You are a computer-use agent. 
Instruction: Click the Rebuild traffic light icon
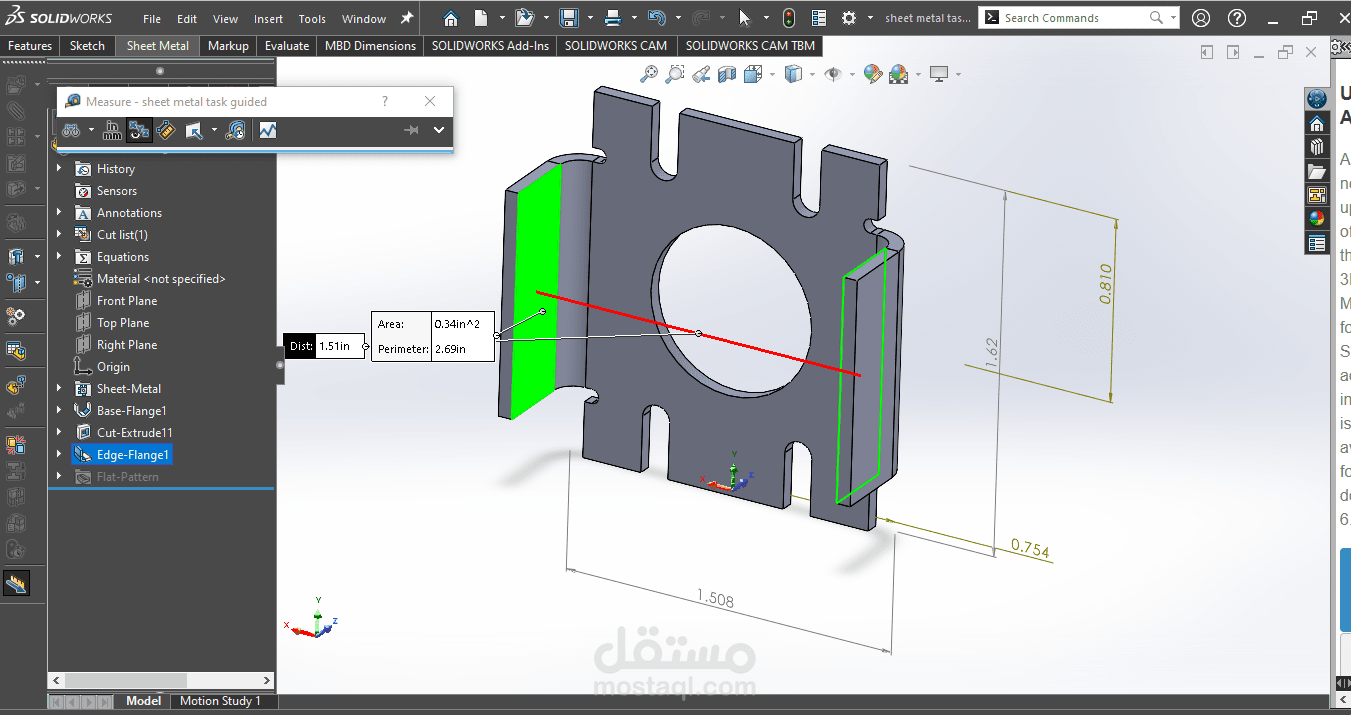(788, 18)
